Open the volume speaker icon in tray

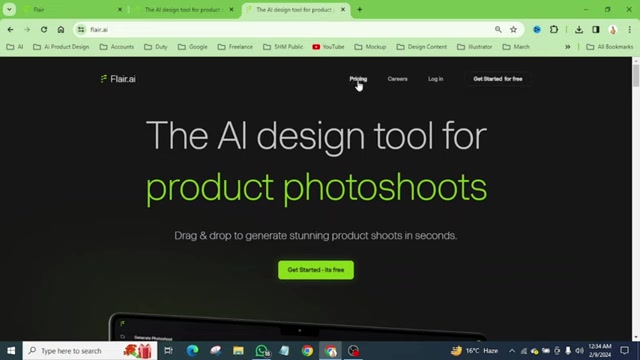tap(579, 351)
